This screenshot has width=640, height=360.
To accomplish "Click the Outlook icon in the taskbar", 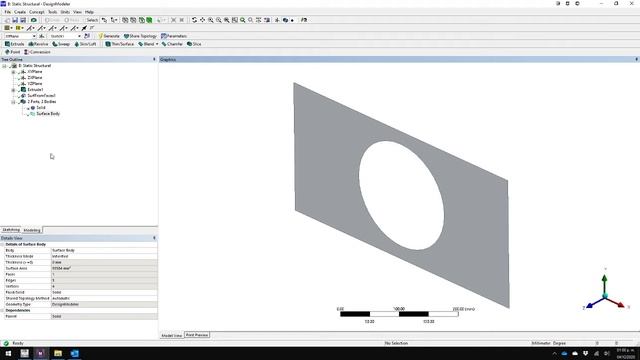I will coord(74,353).
